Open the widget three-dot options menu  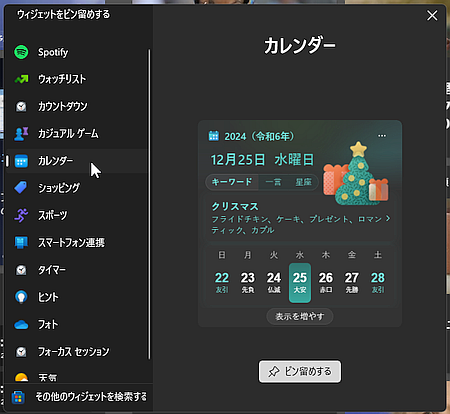(x=382, y=136)
